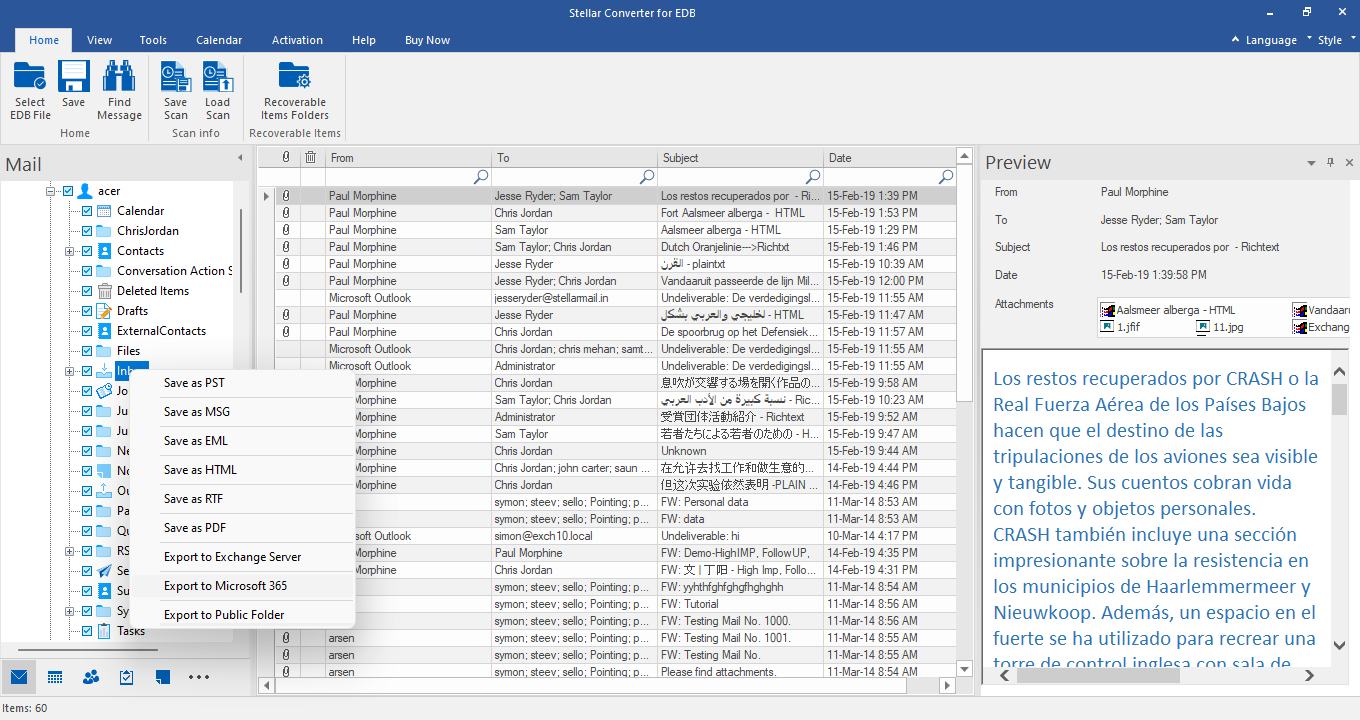Viewport: 1360px width, 720px height.
Task: Open the View ribbon tab
Action: (99, 40)
